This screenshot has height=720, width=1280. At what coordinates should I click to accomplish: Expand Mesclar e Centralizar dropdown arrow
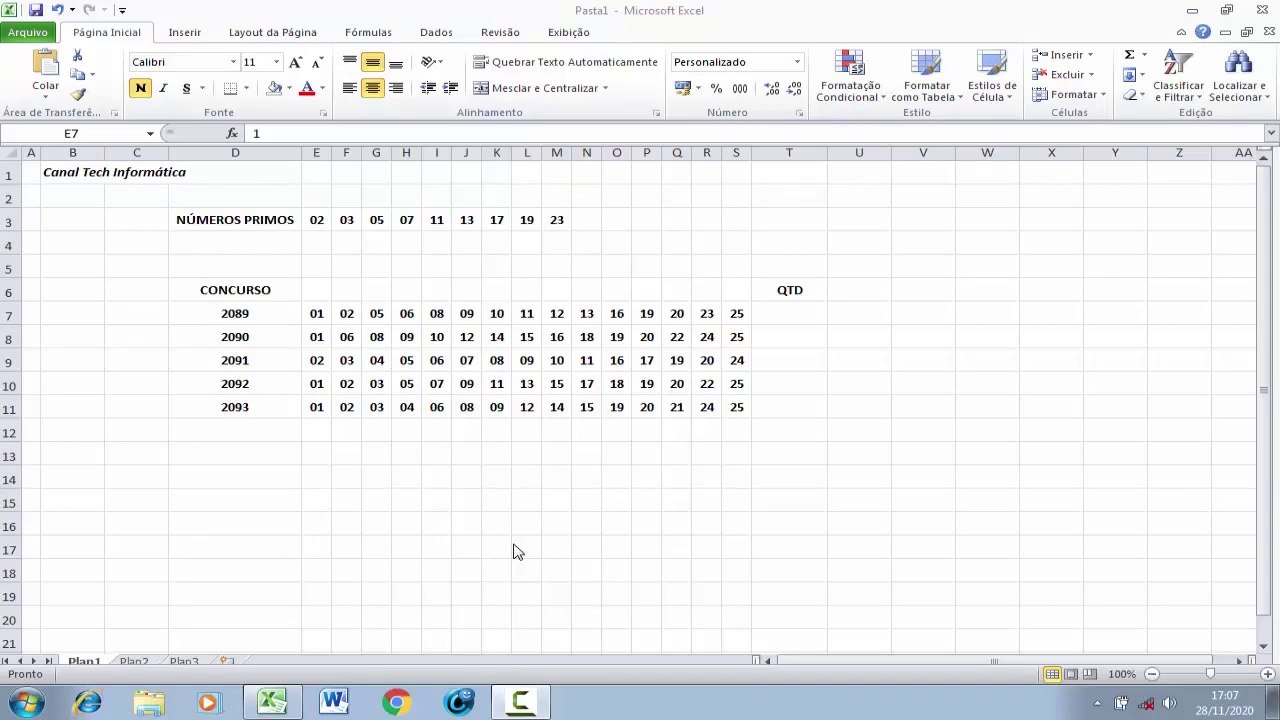[605, 88]
